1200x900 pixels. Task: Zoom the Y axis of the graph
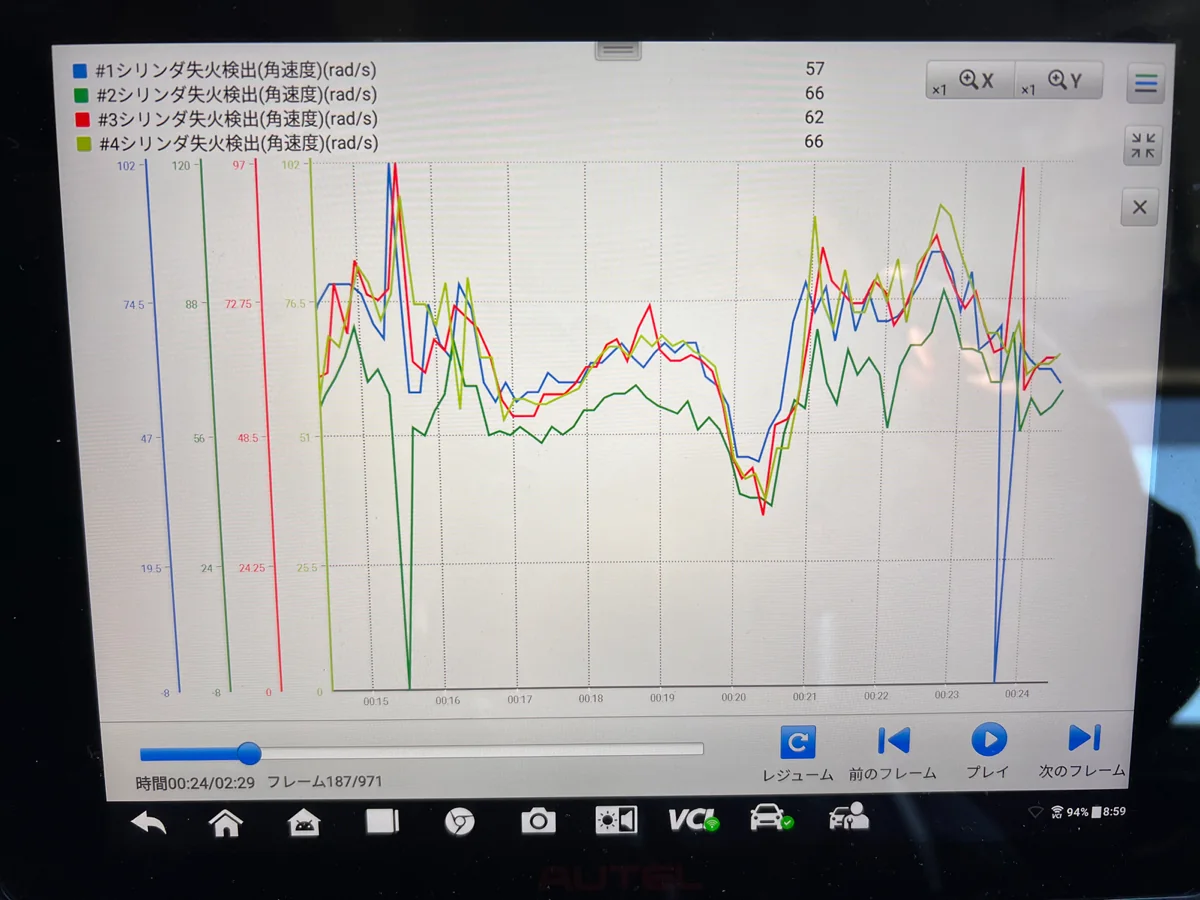coord(1058,81)
